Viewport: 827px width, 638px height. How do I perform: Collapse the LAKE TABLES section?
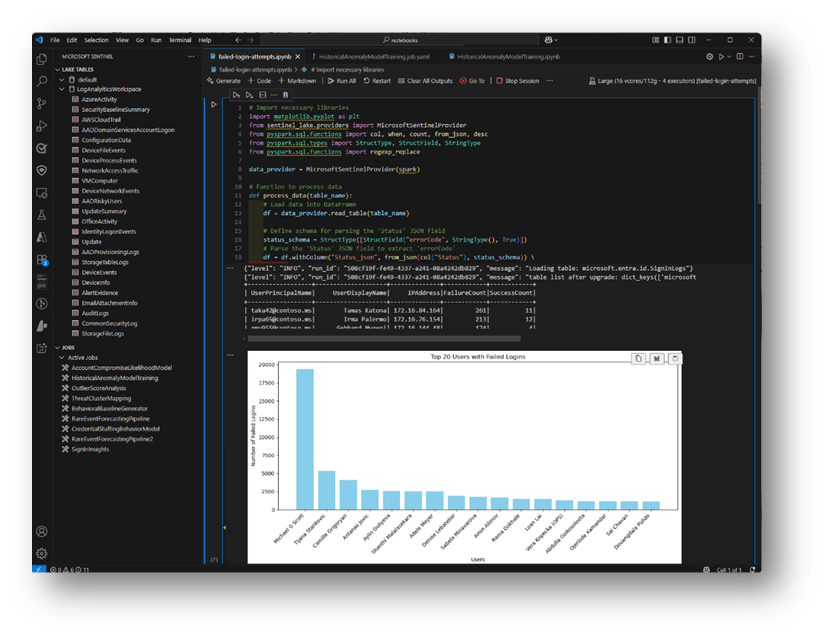[57, 70]
